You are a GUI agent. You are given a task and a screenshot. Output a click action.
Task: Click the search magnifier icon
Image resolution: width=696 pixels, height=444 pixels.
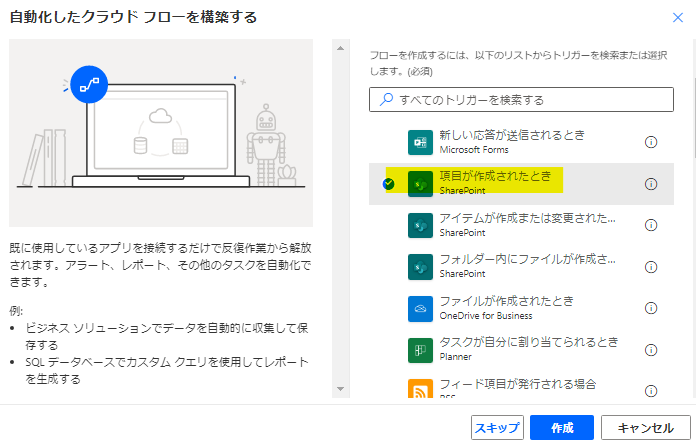386,99
